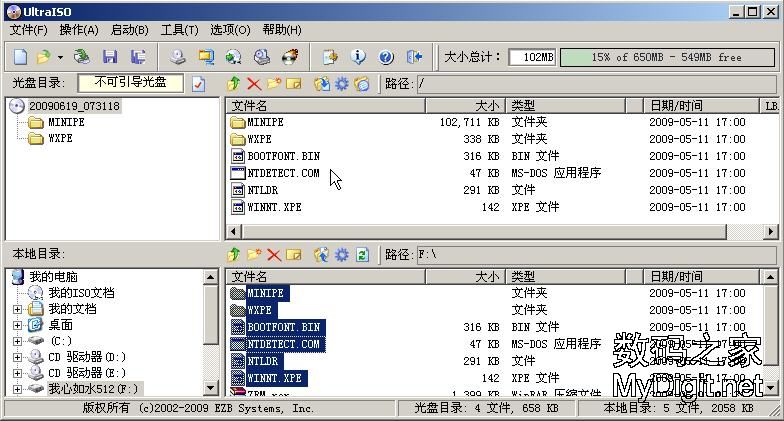The image size is (784, 421).
Task: Expand the (C:) drive tree node
Action: 18,342
